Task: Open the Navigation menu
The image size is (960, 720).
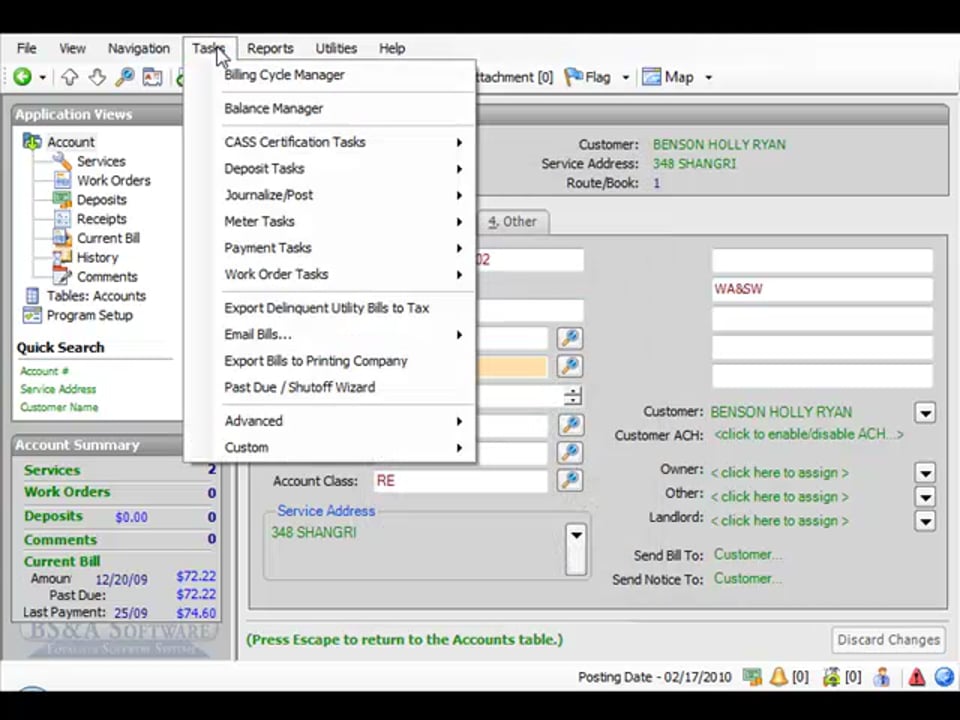Action: point(139,48)
